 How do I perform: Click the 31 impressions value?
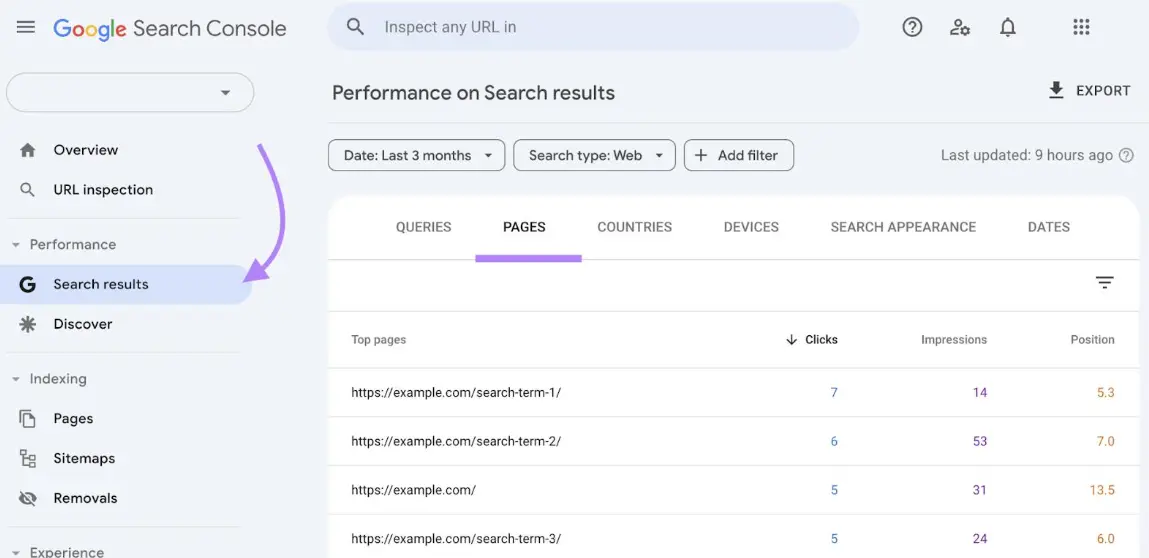coord(980,490)
